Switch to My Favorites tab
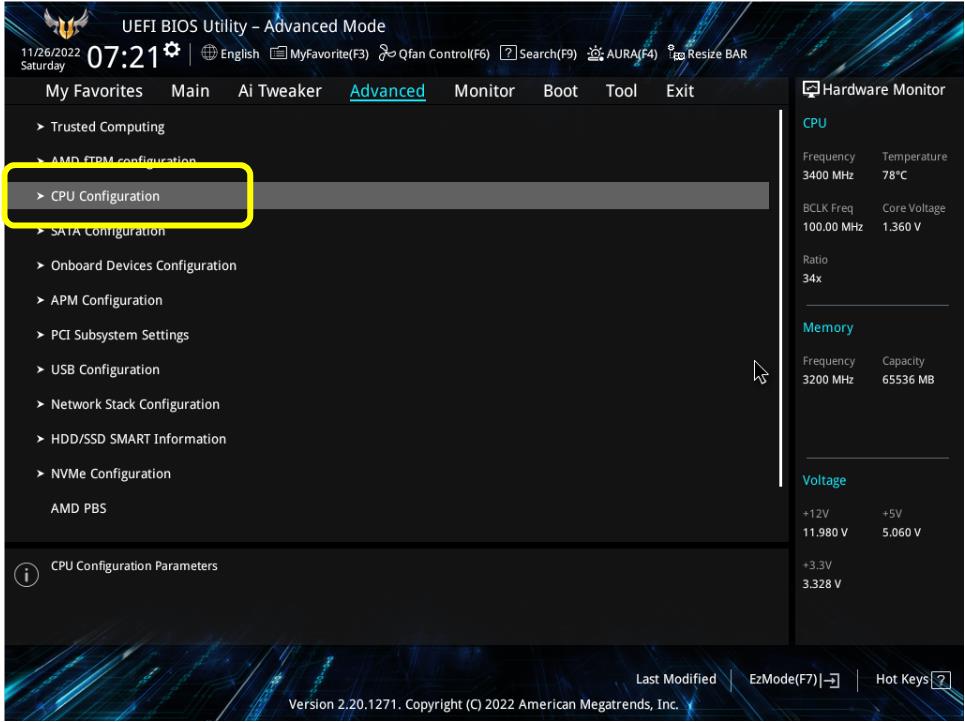Image resolution: width=965 pixels, height=722 pixels. [94, 91]
